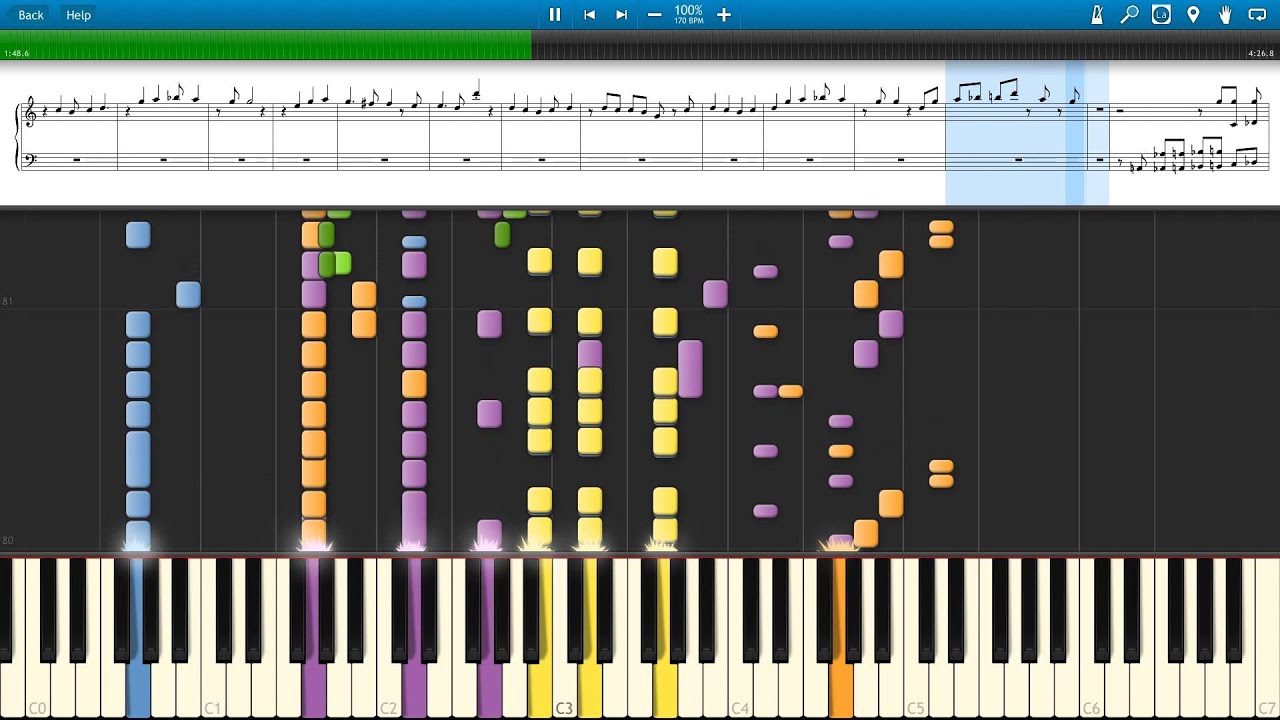Skip back to the previous section
Viewport: 1280px width, 720px height.
click(589, 15)
